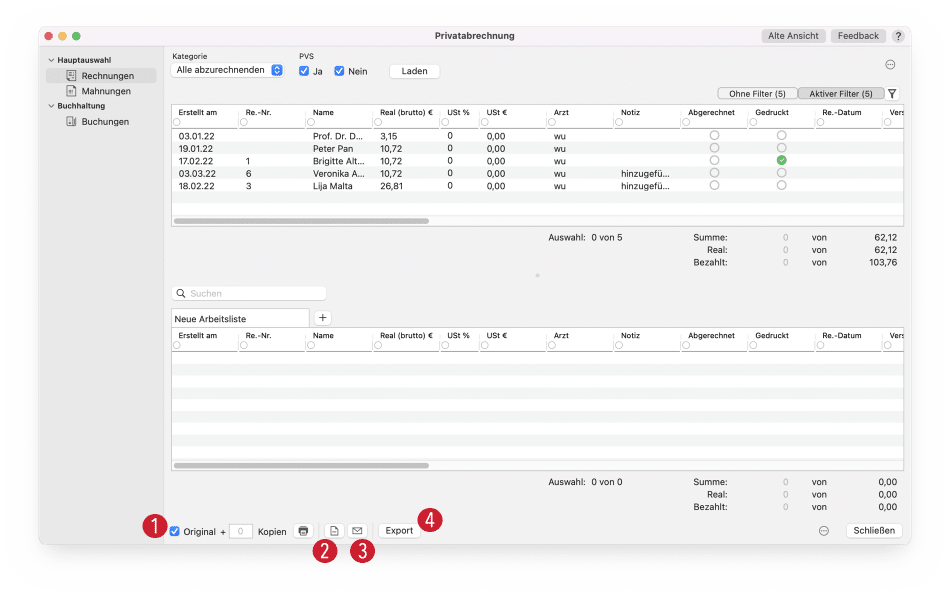Toggle the PVS Ja checkbox
This screenshot has width=950, height=596.
pos(304,71)
